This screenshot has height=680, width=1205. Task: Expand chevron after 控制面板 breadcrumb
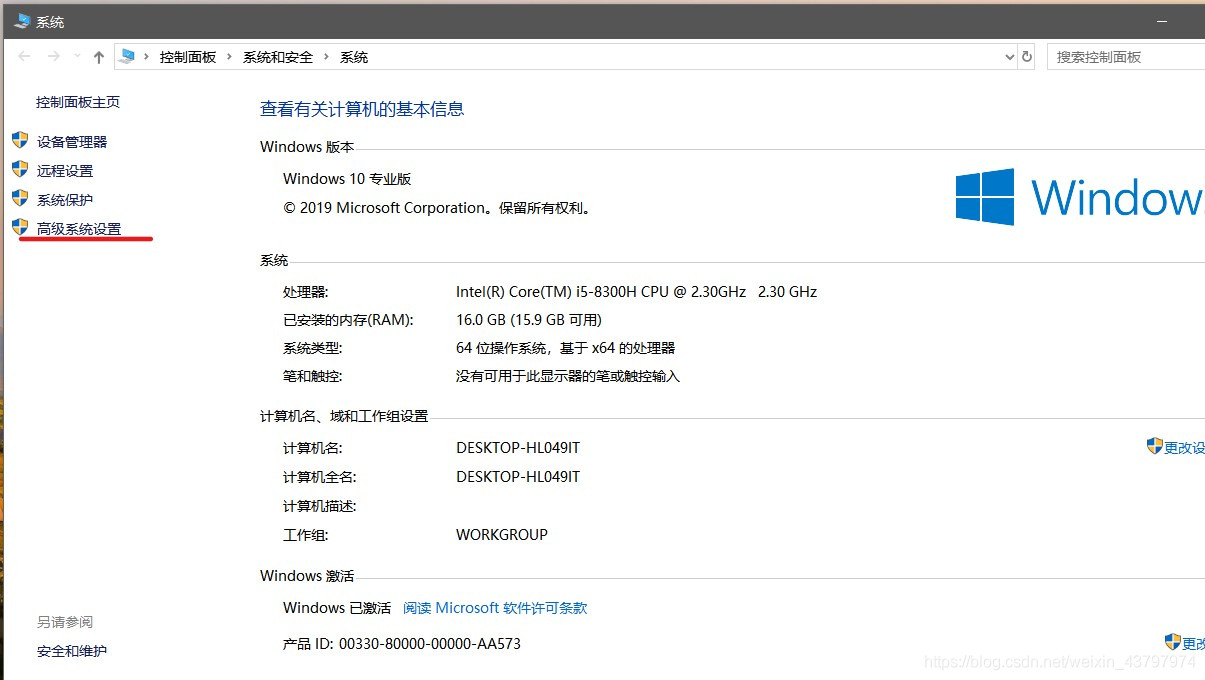tap(230, 57)
